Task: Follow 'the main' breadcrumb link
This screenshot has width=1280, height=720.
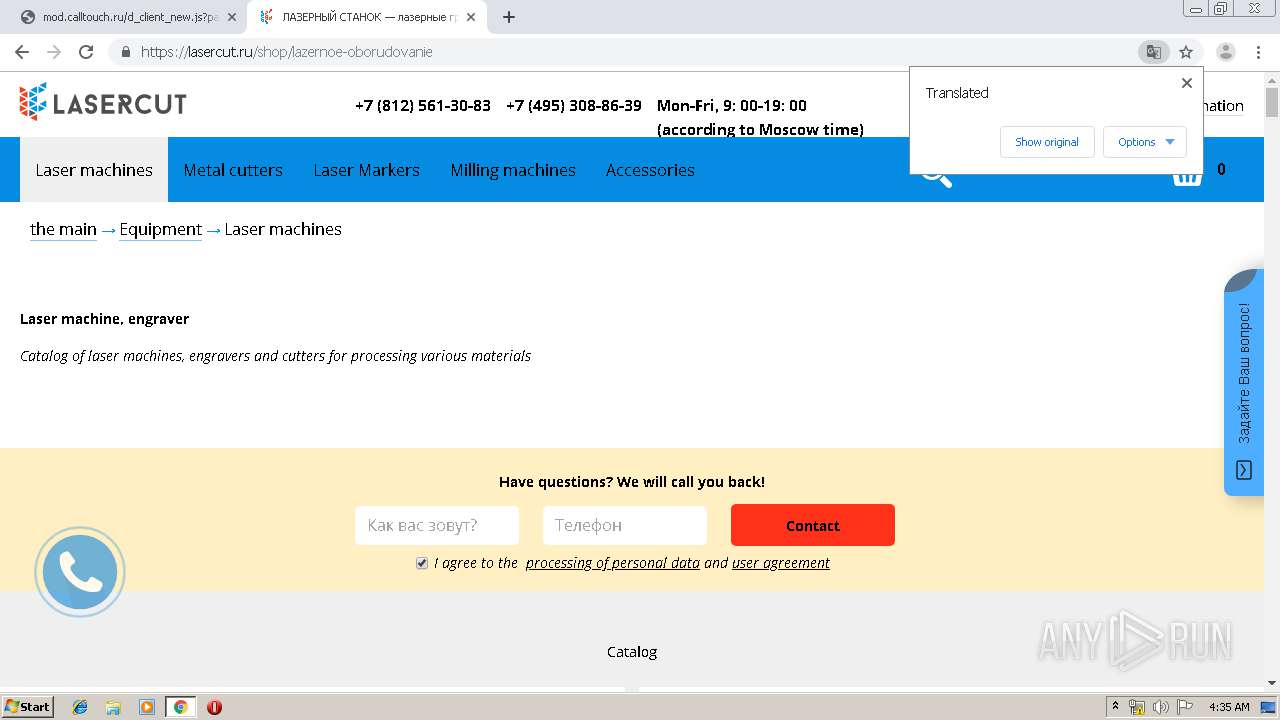Action: (63, 229)
